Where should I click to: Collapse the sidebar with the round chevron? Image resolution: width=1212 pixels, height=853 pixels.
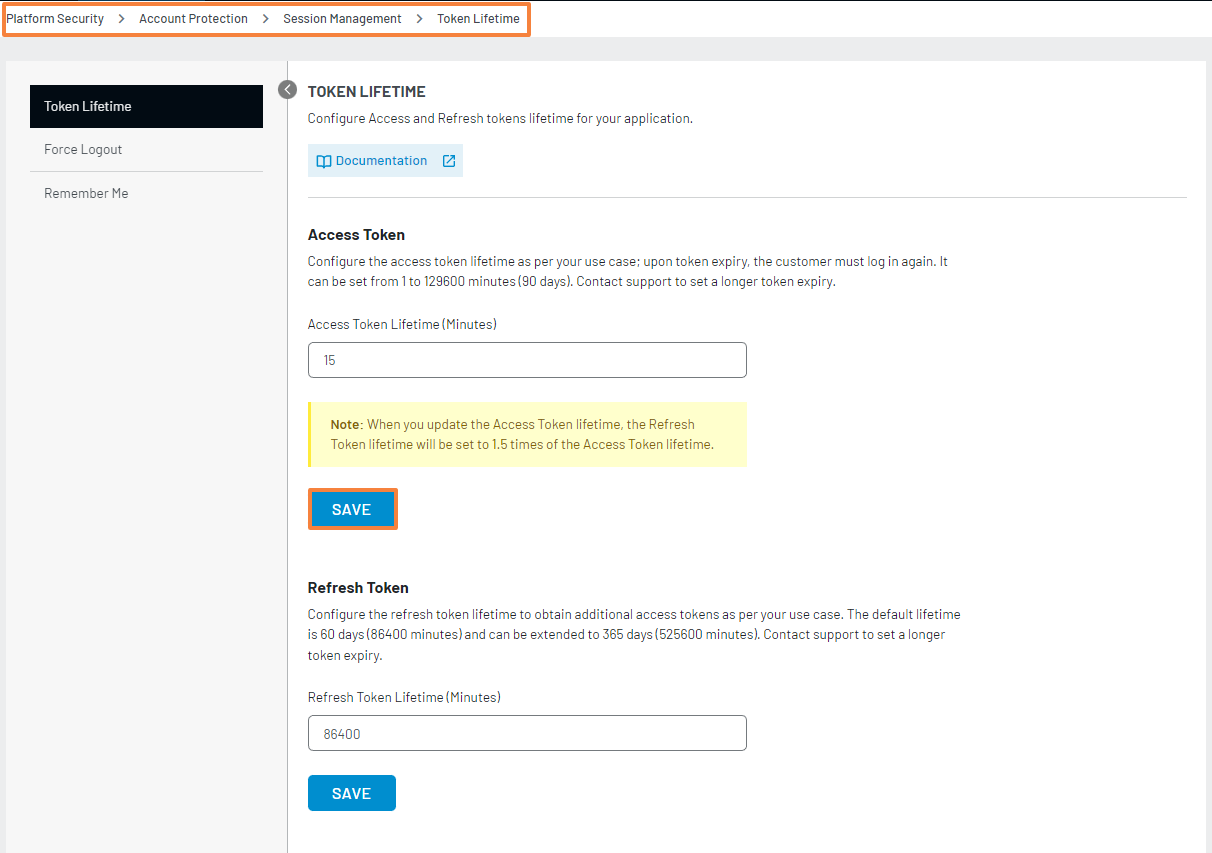(288, 90)
